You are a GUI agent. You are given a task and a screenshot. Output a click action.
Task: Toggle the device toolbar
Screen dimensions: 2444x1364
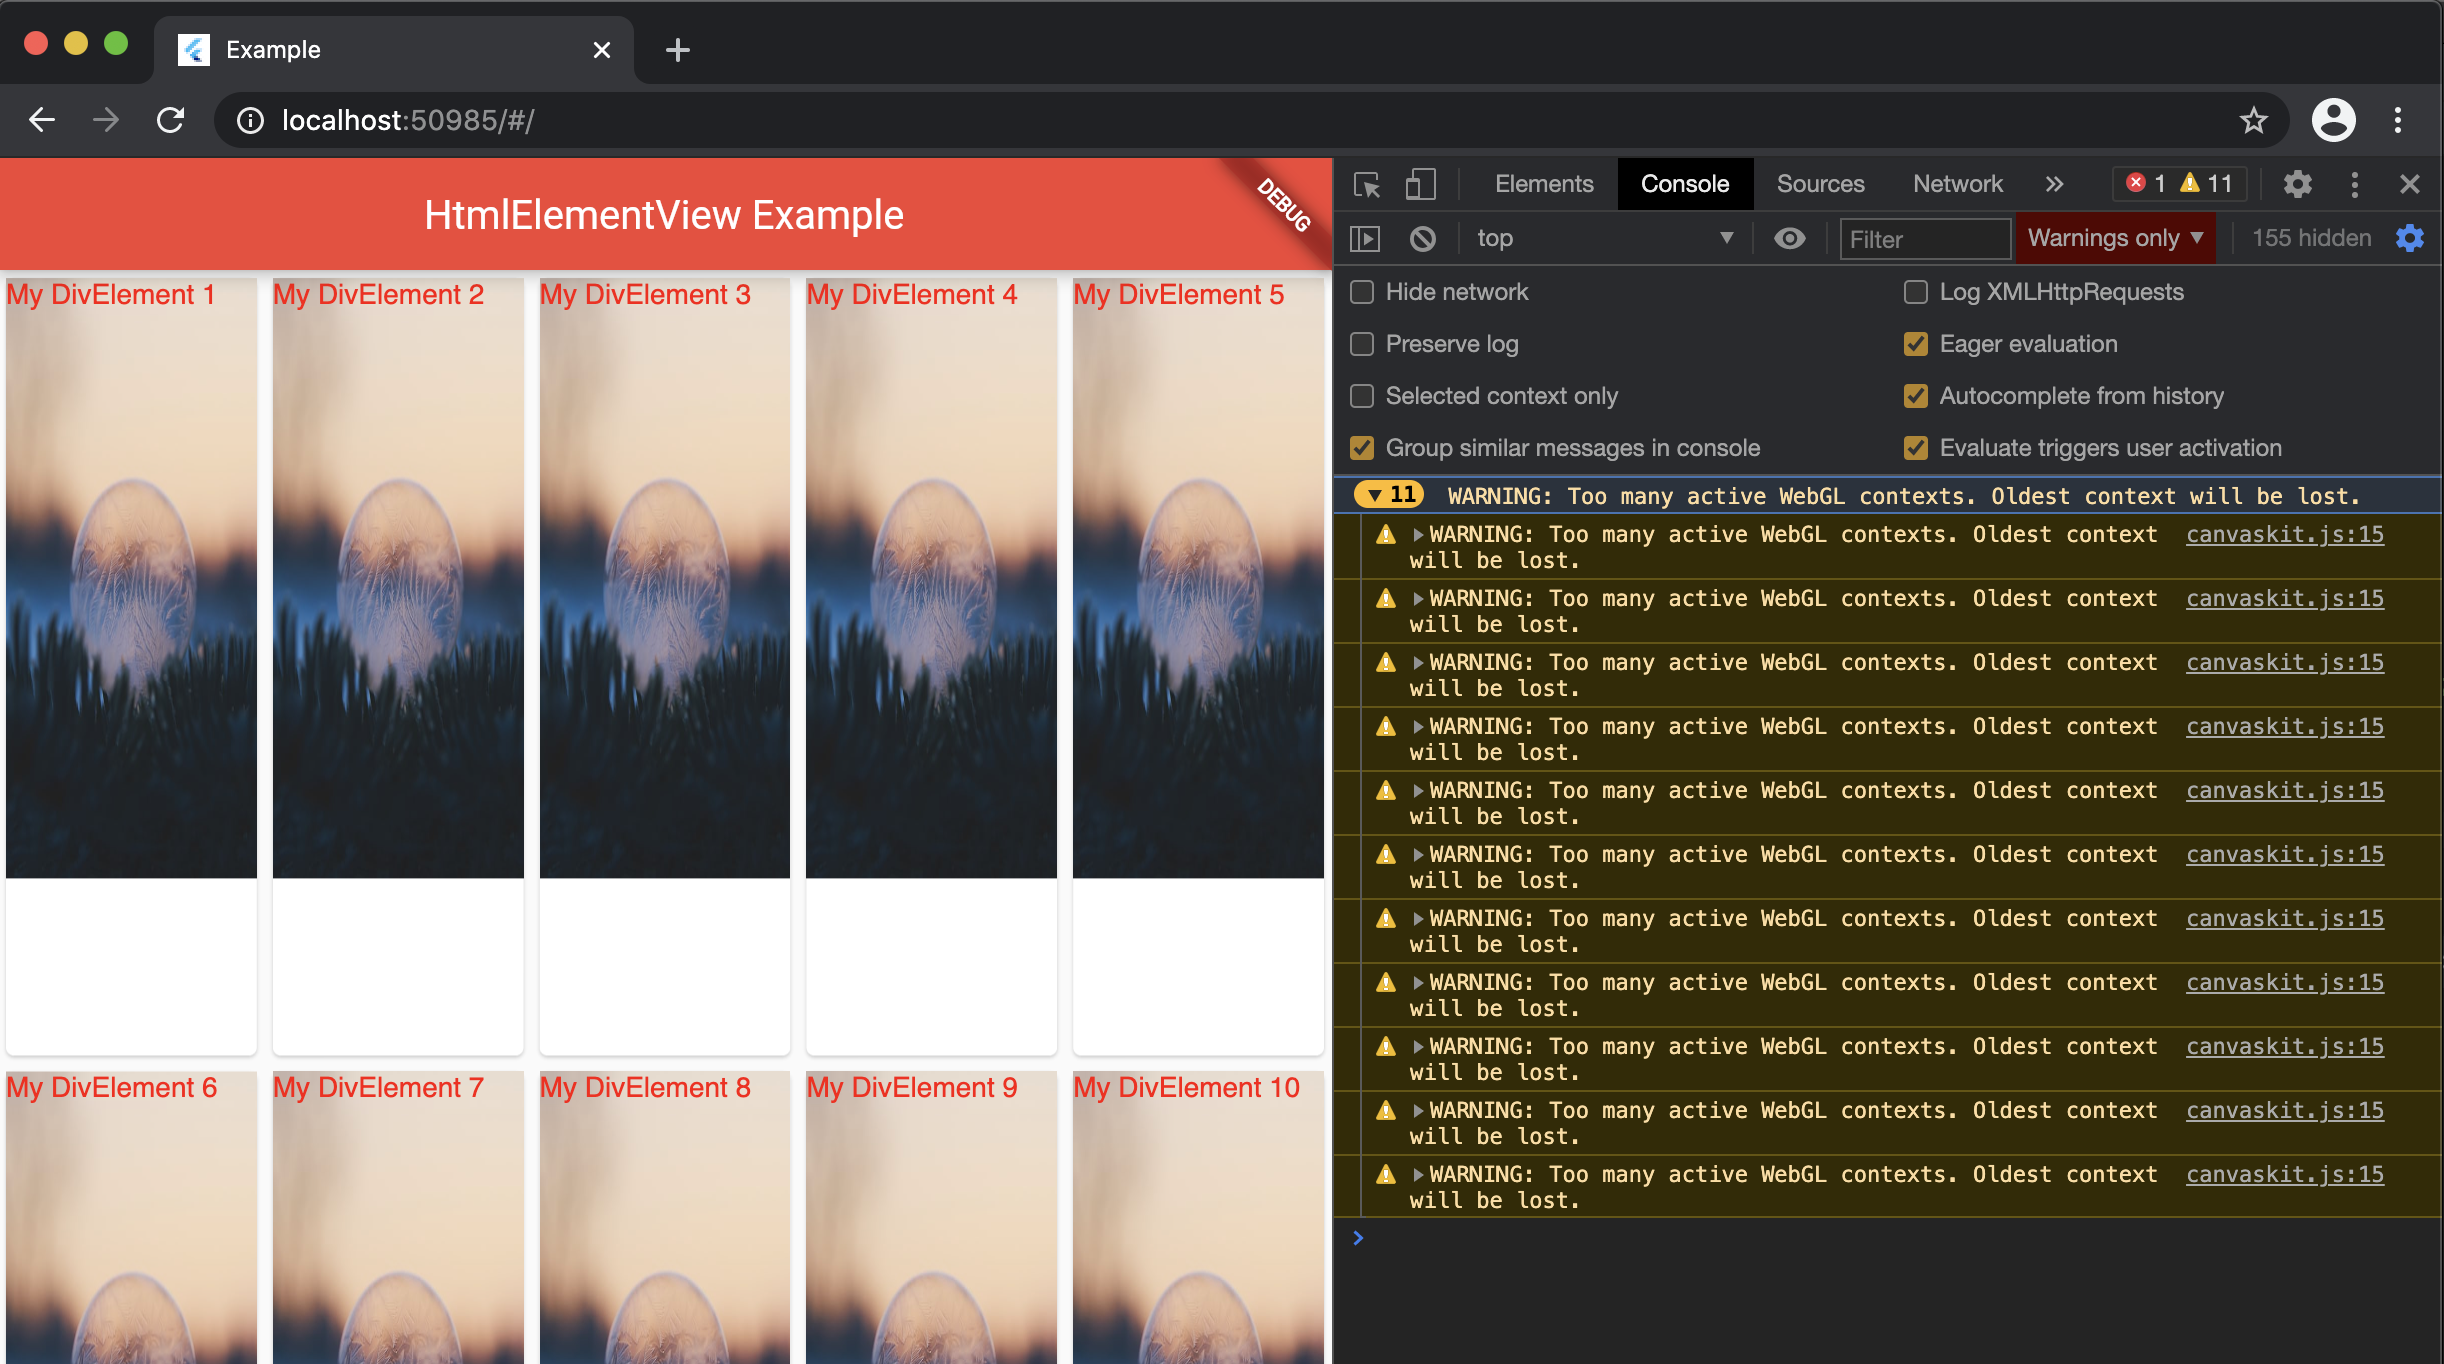click(x=1421, y=184)
